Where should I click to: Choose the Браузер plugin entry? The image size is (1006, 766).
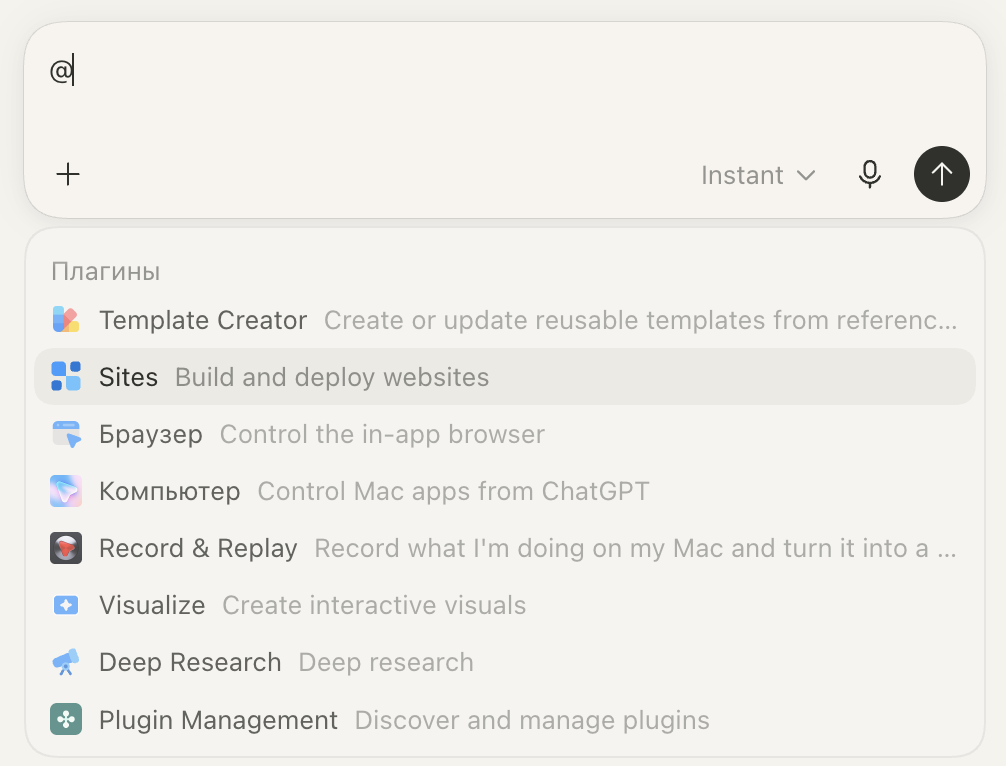point(505,434)
